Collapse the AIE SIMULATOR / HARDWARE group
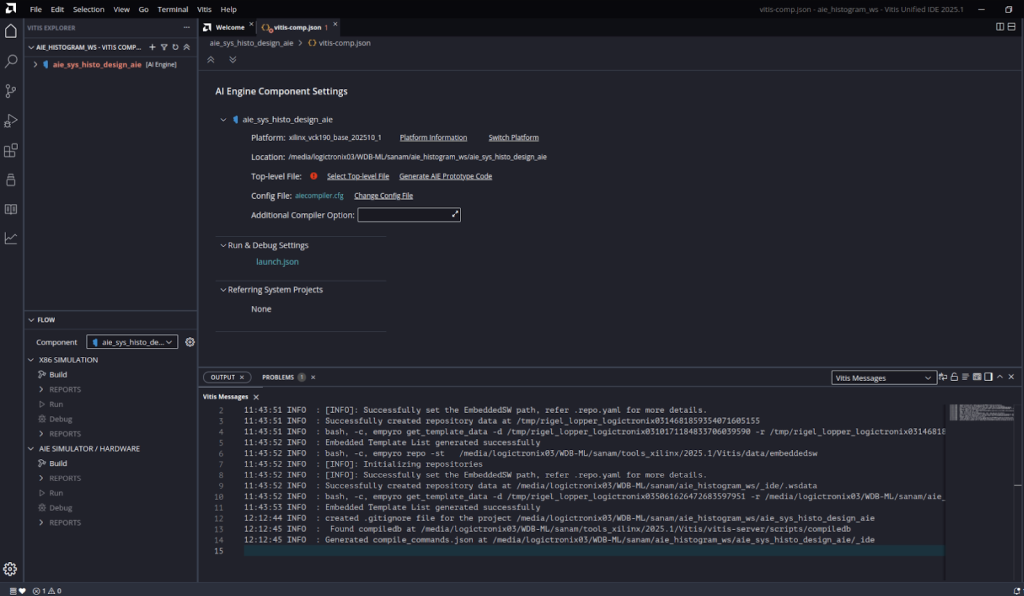The height and width of the screenshot is (596, 1024). tap(31, 448)
